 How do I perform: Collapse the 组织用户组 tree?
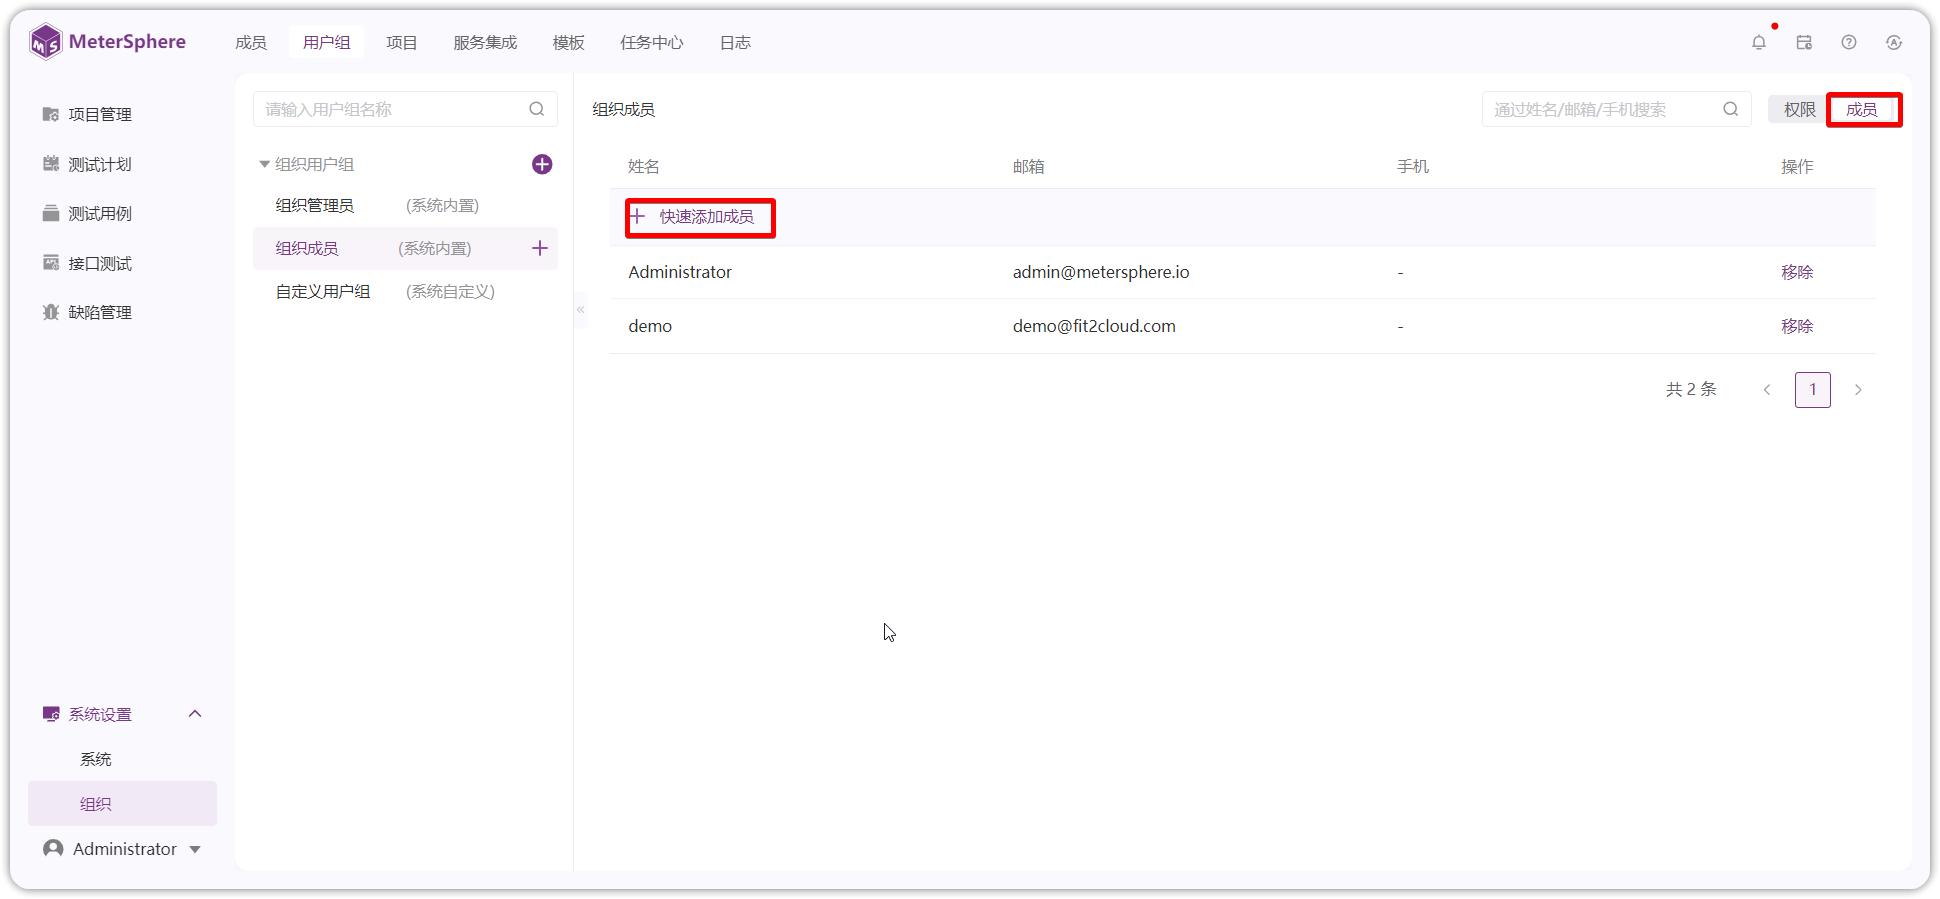pyautogui.click(x=264, y=164)
